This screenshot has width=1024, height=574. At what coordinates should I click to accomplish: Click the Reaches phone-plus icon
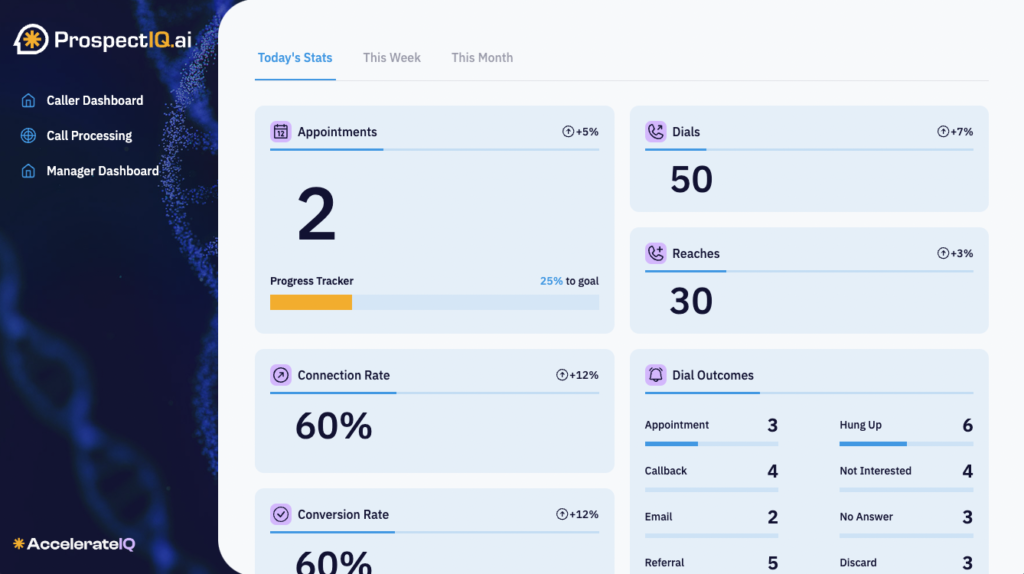[x=656, y=254]
